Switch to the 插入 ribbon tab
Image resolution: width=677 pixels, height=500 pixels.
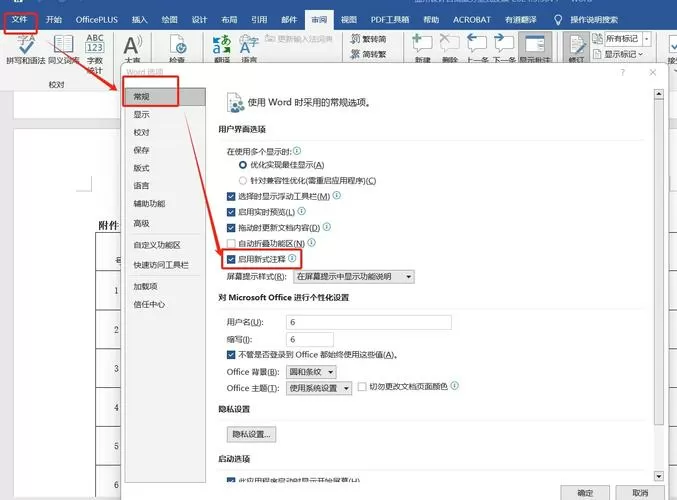139,19
